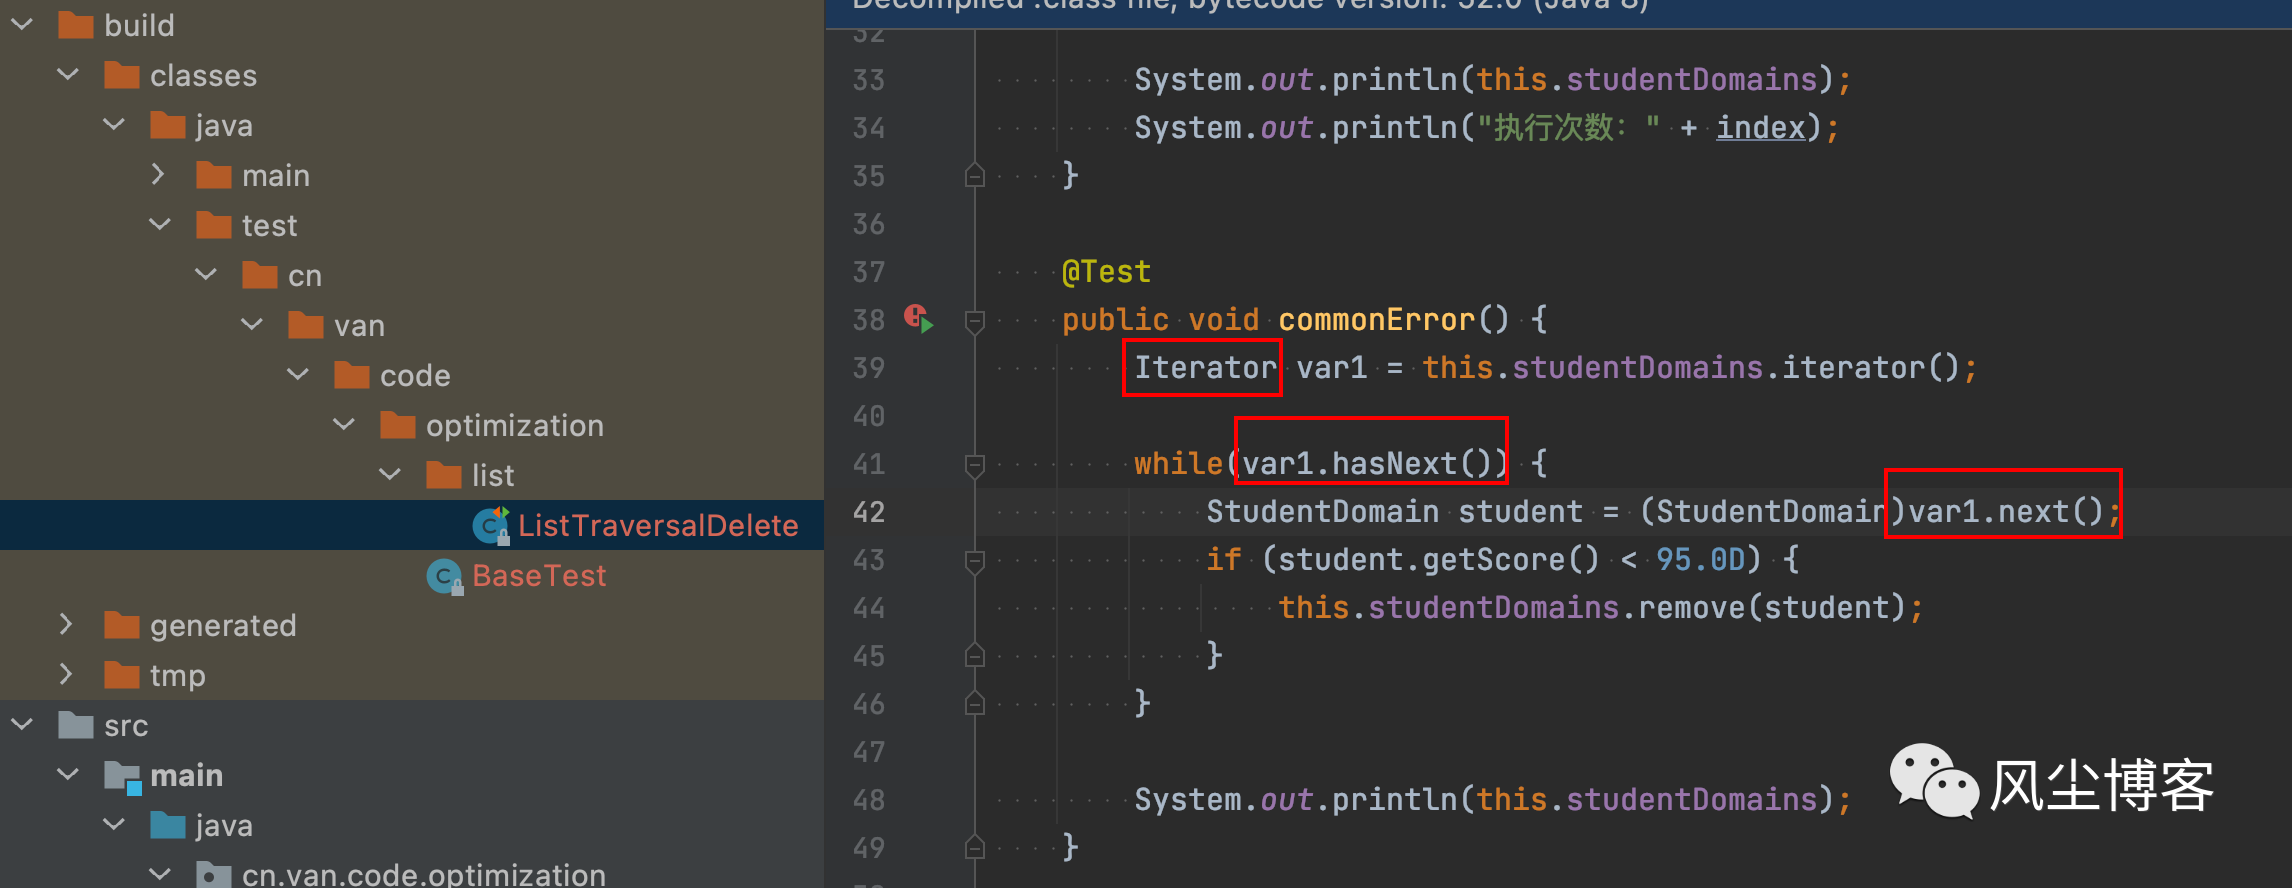This screenshot has width=2292, height=888.
Task: Collapse the code folder chevron
Action: pyautogui.click(x=298, y=374)
